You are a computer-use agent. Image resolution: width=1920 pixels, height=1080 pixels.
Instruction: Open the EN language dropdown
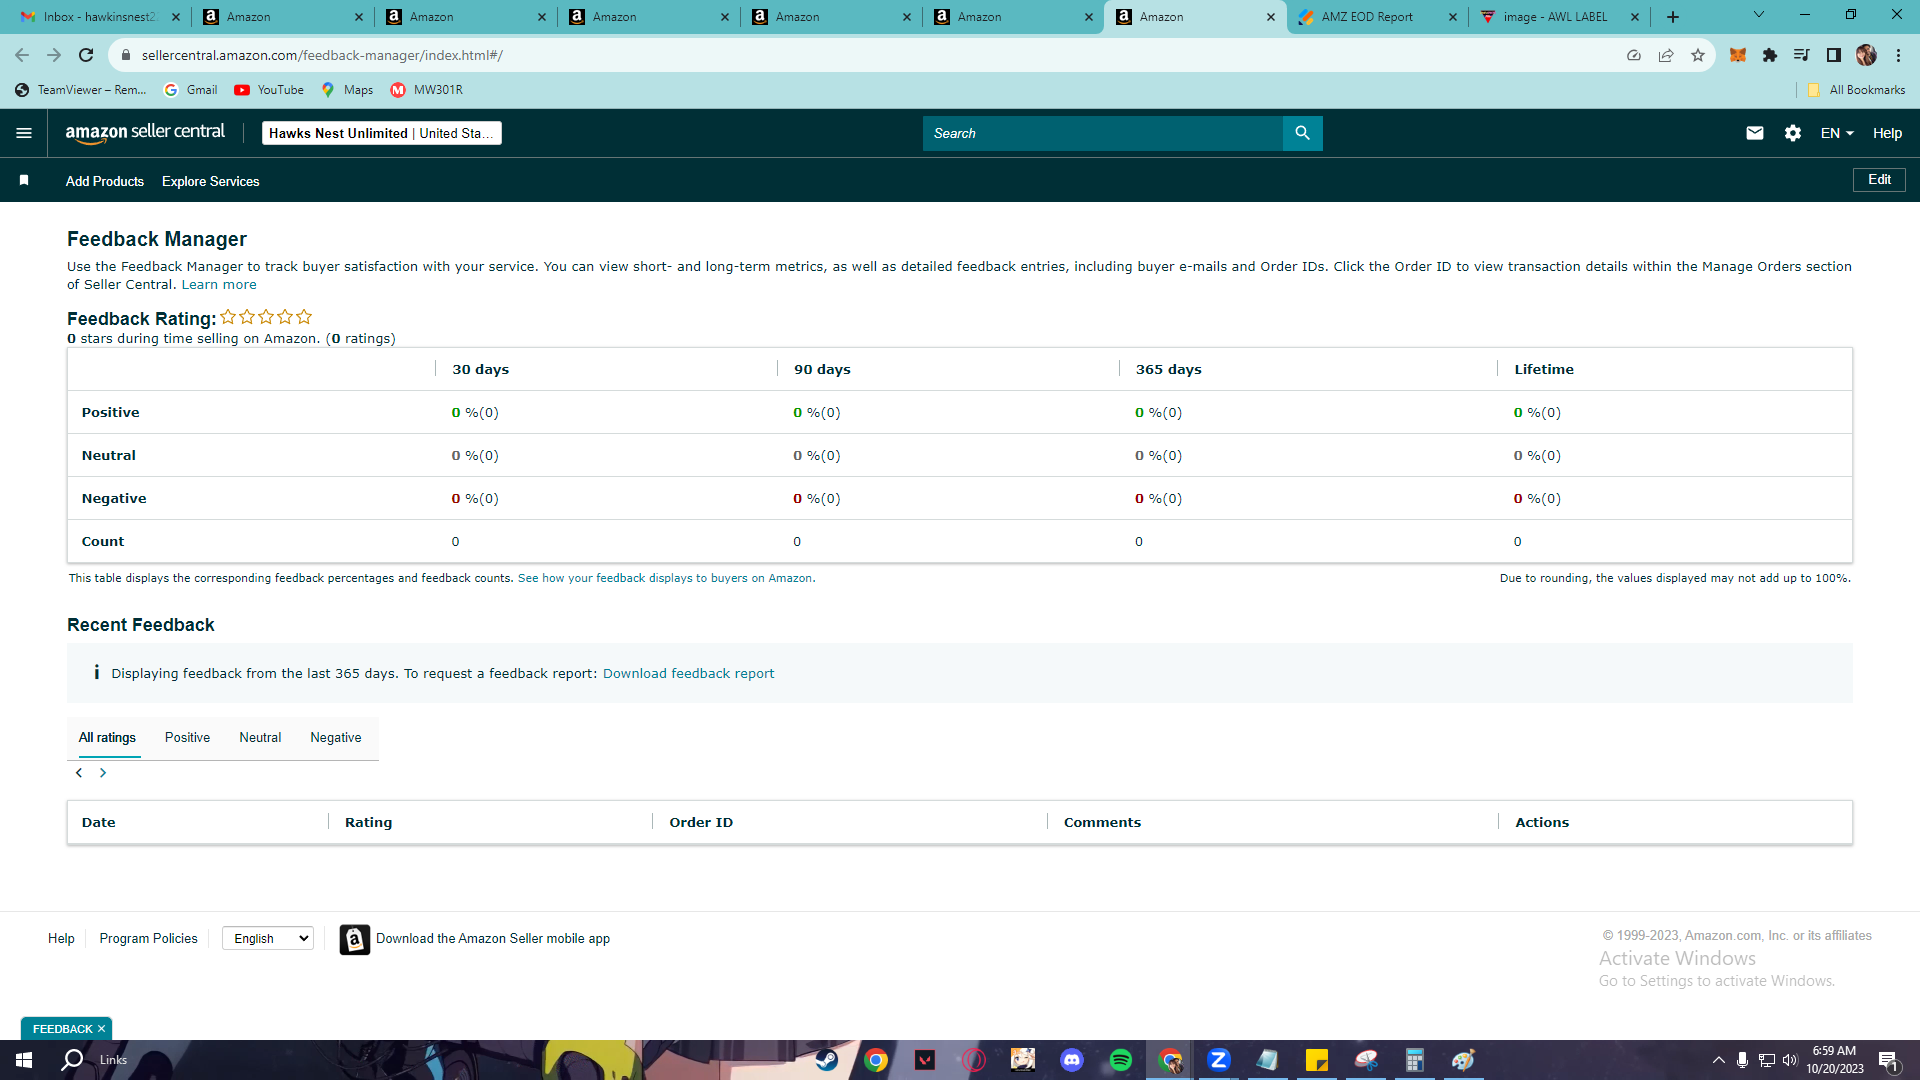tap(1837, 133)
